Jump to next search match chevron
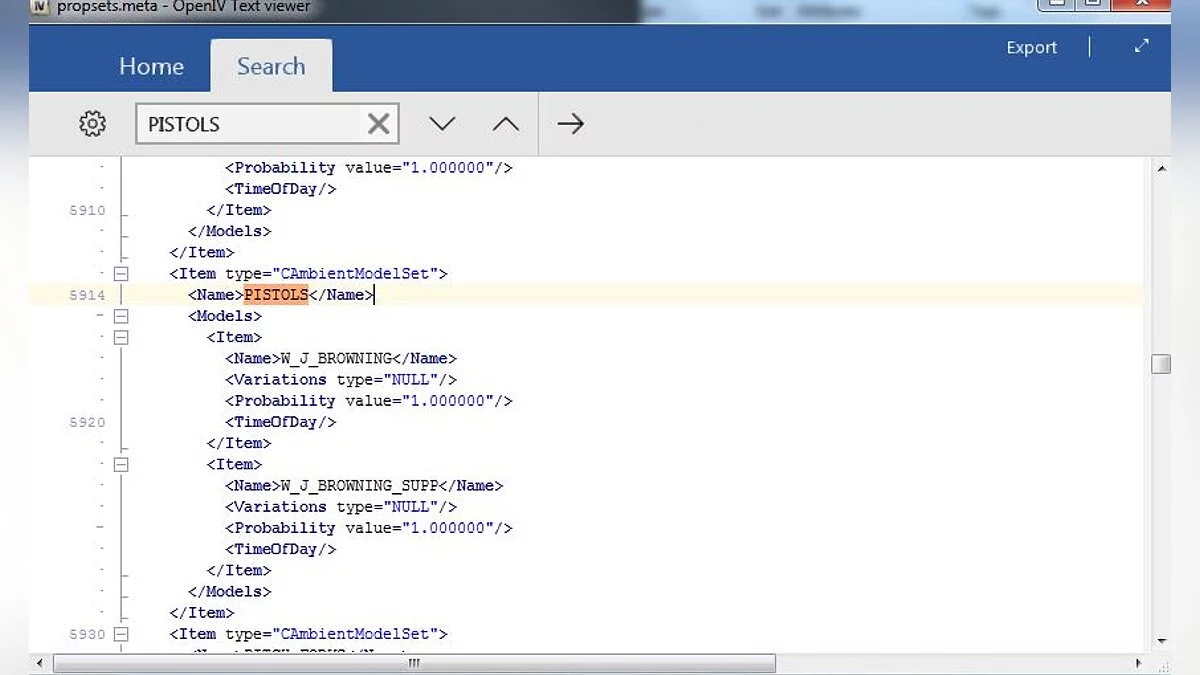Viewport: 1200px width, 675px height. [442, 124]
